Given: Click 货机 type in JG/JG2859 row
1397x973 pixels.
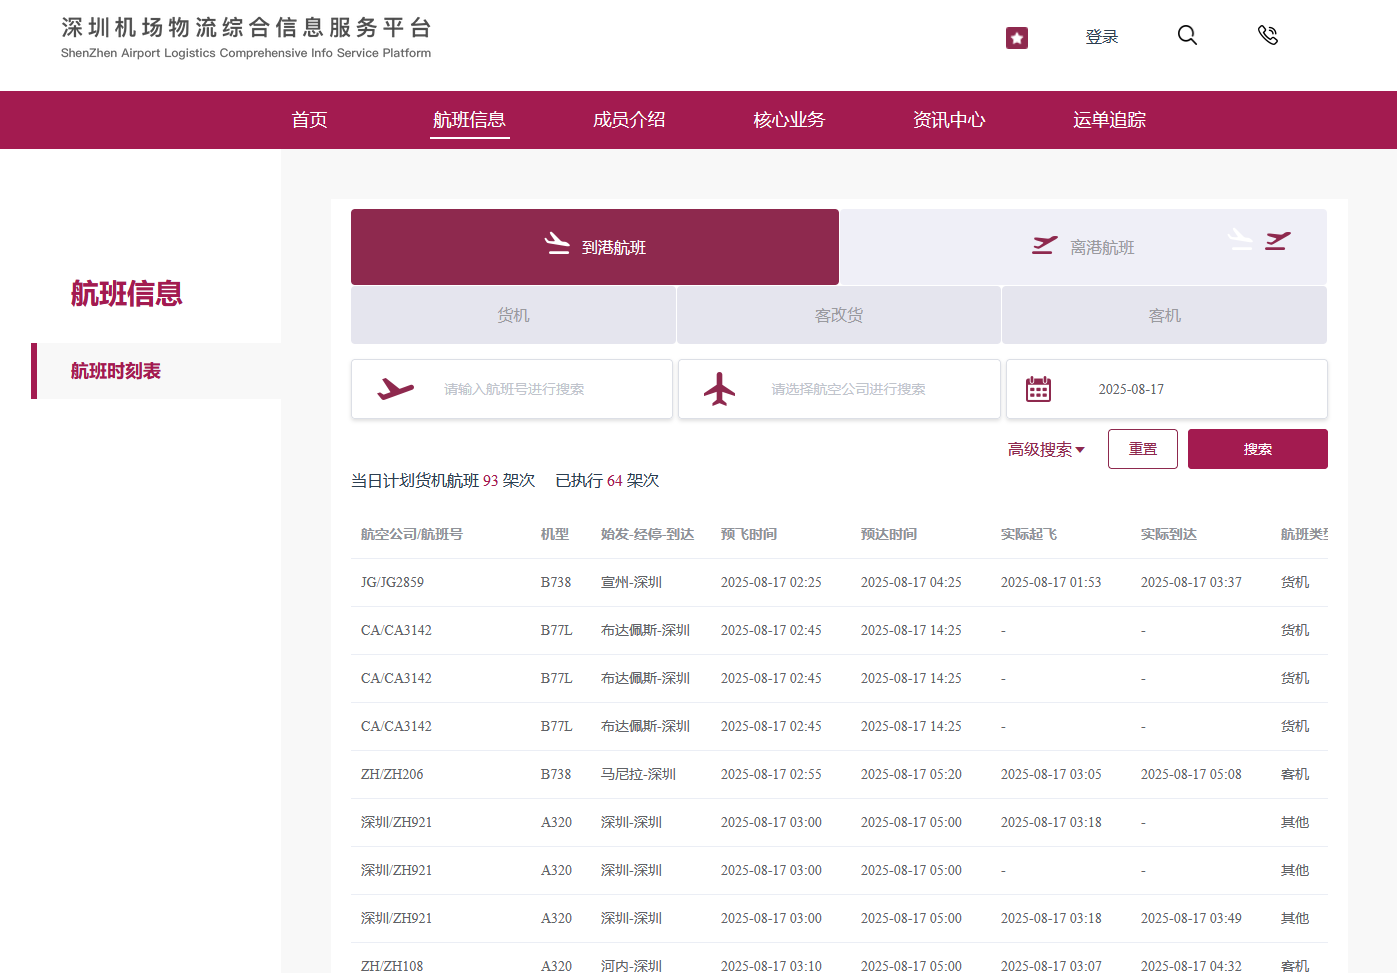Looking at the screenshot, I should (x=1295, y=583).
